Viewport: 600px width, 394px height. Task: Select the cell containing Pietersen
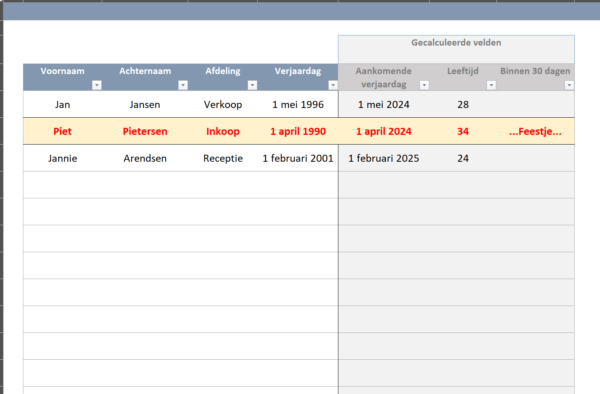[145, 131]
